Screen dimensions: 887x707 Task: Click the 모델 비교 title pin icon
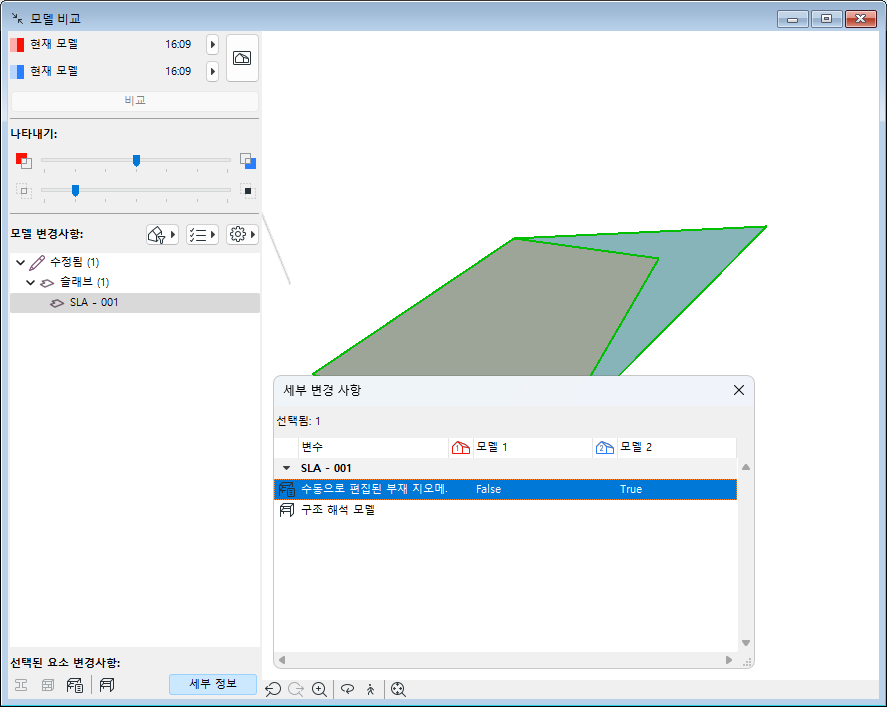18,19
